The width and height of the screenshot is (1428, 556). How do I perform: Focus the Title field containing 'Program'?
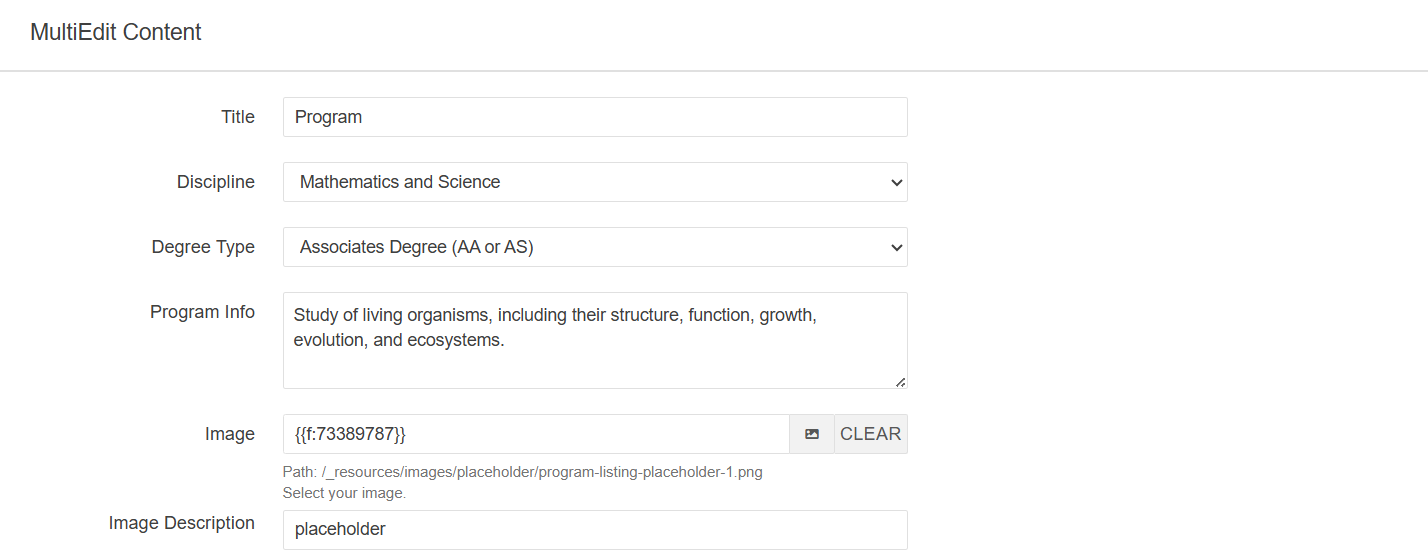click(595, 117)
